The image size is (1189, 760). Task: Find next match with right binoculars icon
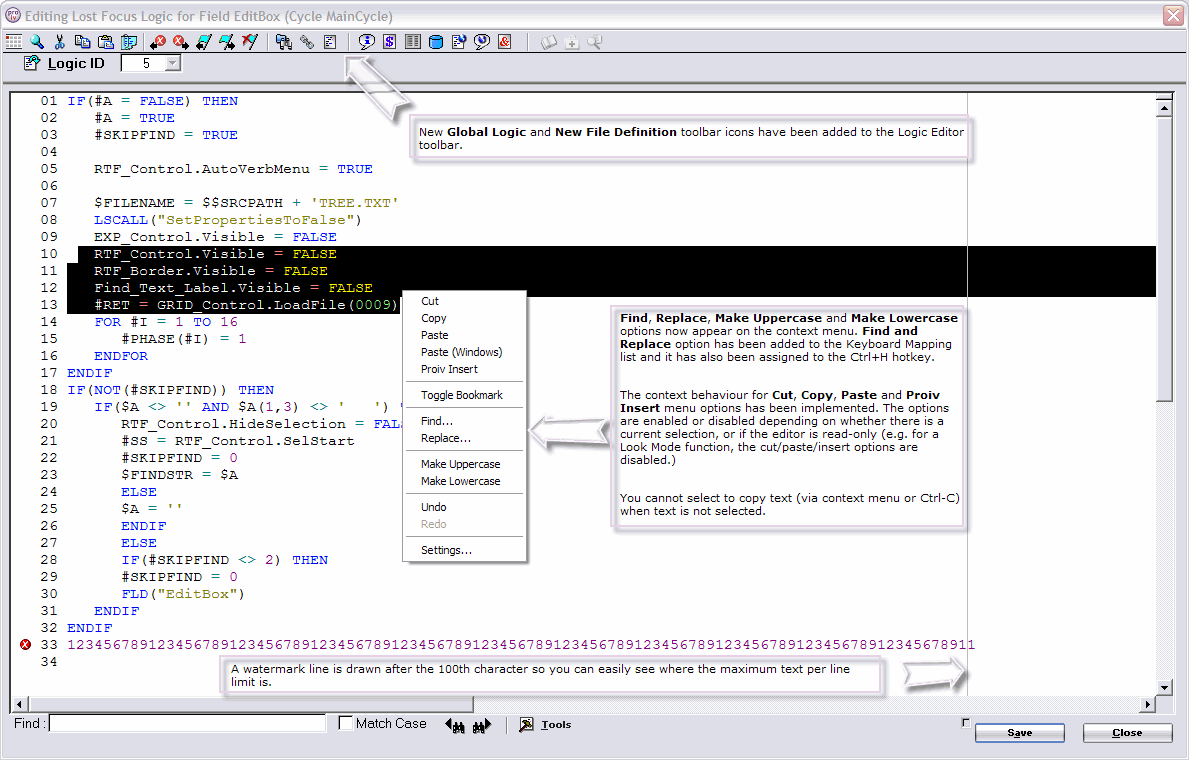pyautogui.click(x=482, y=725)
